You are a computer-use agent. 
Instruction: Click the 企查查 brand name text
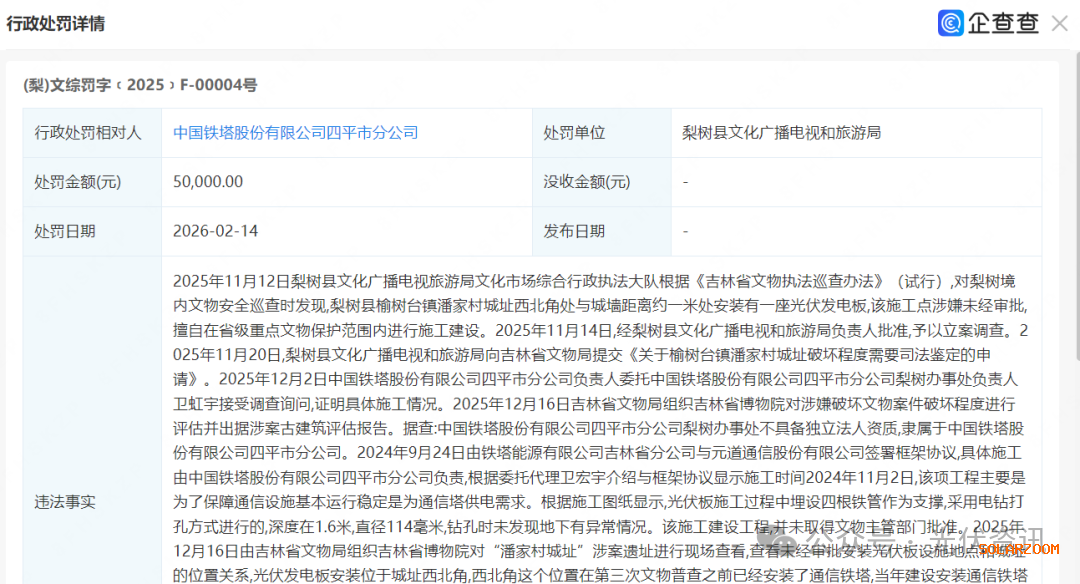click(1003, 23)
